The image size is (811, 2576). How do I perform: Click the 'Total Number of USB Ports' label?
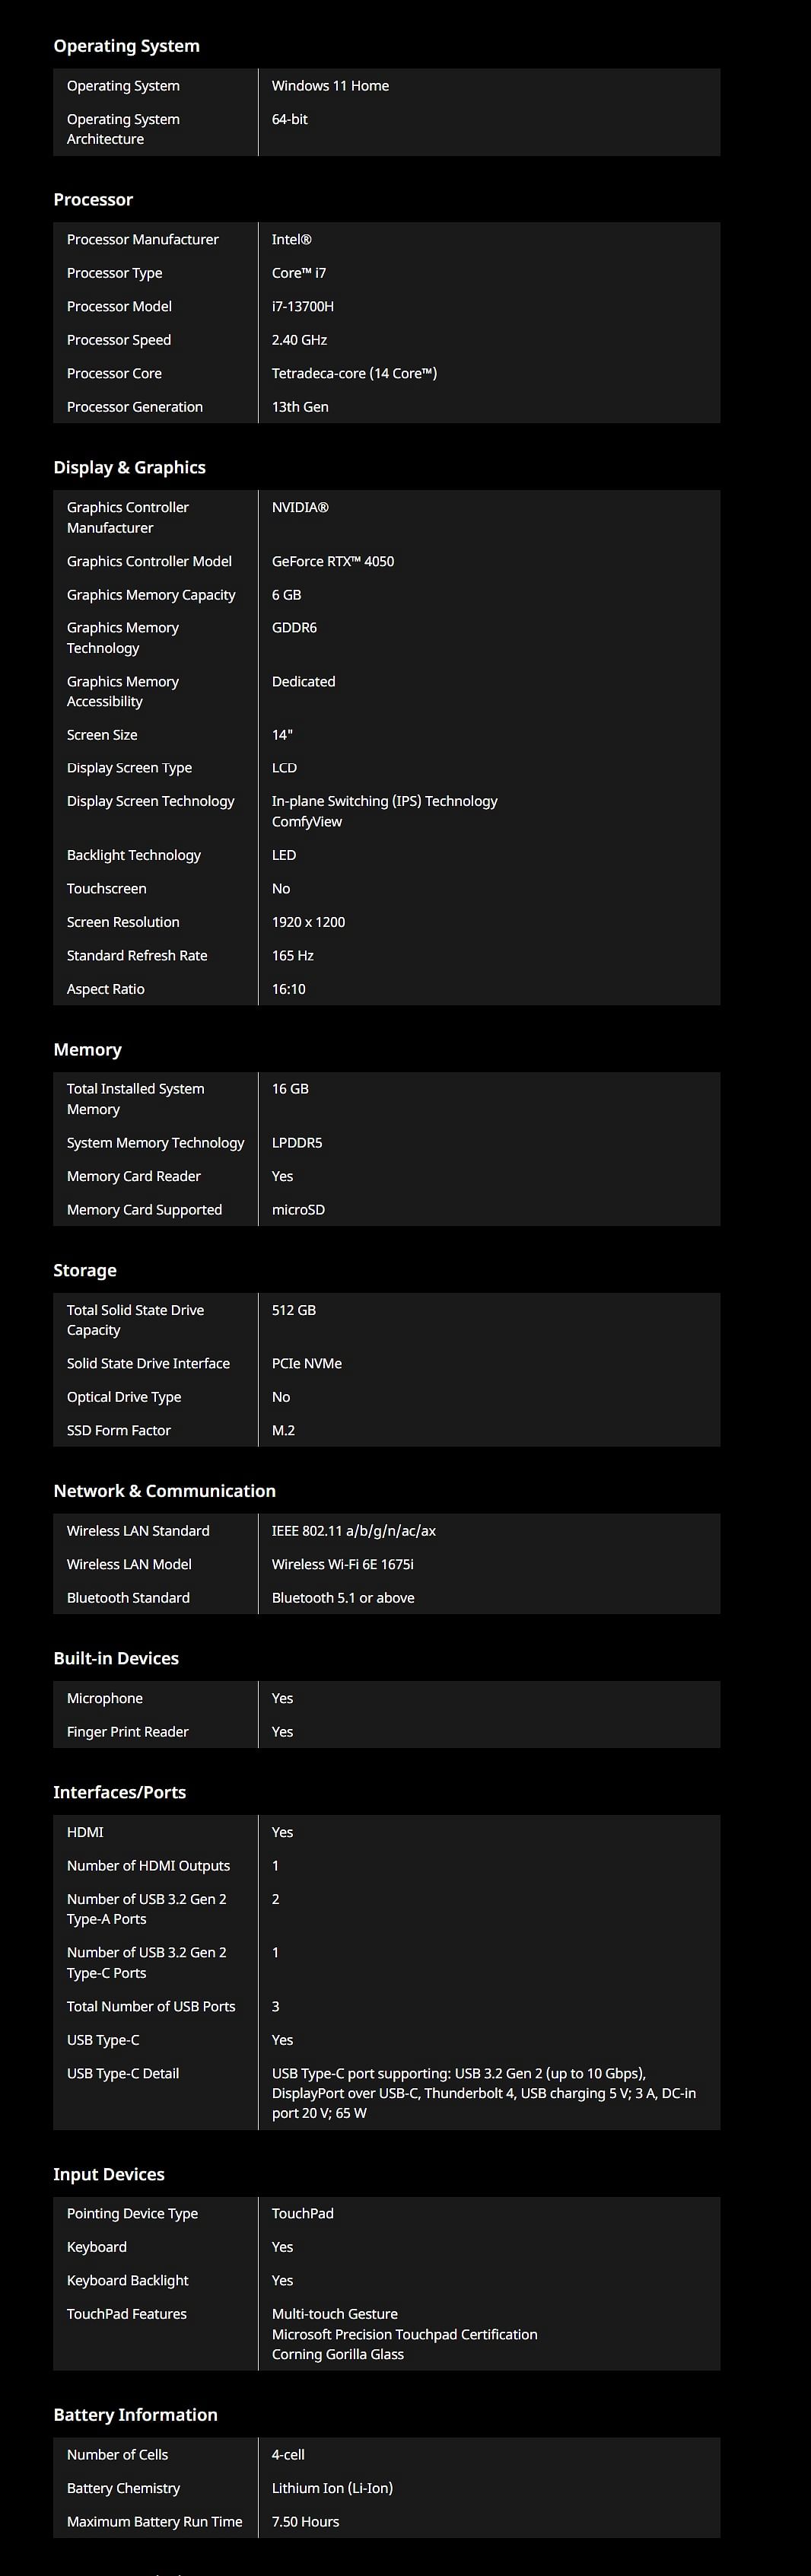151,2006
